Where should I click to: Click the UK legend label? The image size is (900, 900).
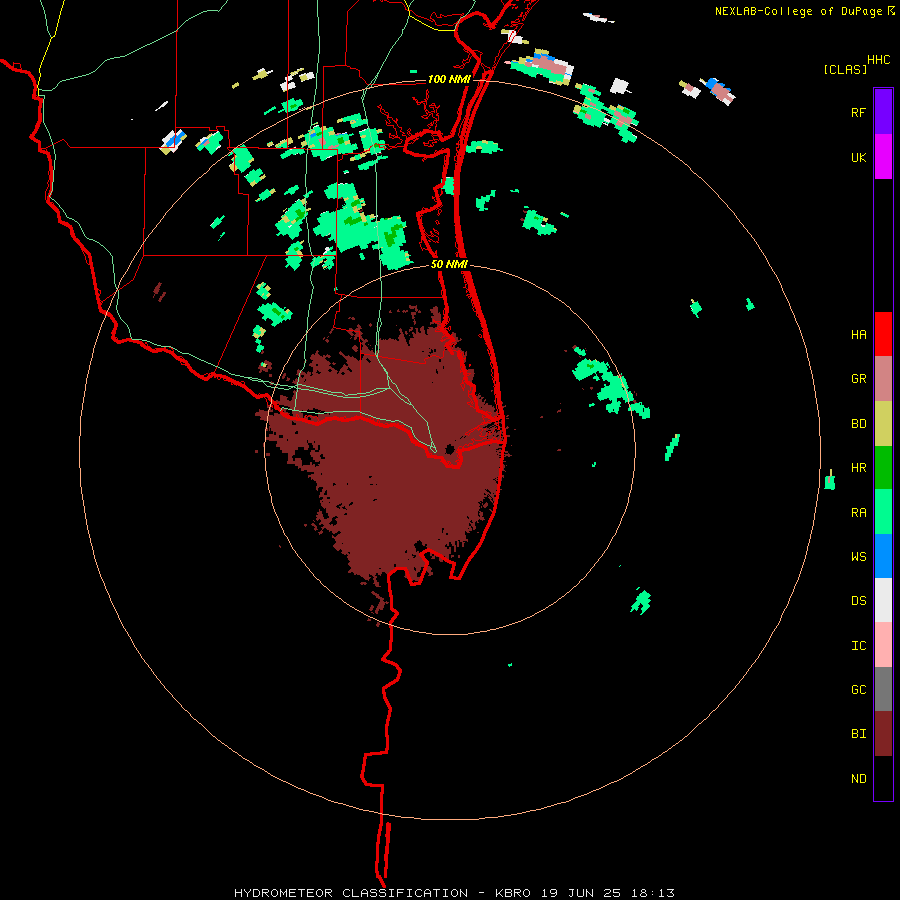click(858, 157)
